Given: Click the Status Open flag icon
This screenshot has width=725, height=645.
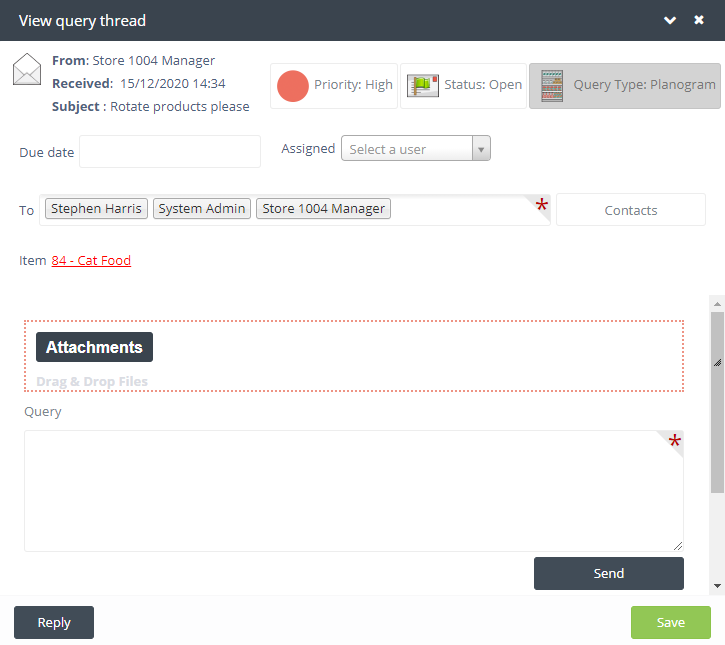Looking at the screenshot, I should point(423,86).
